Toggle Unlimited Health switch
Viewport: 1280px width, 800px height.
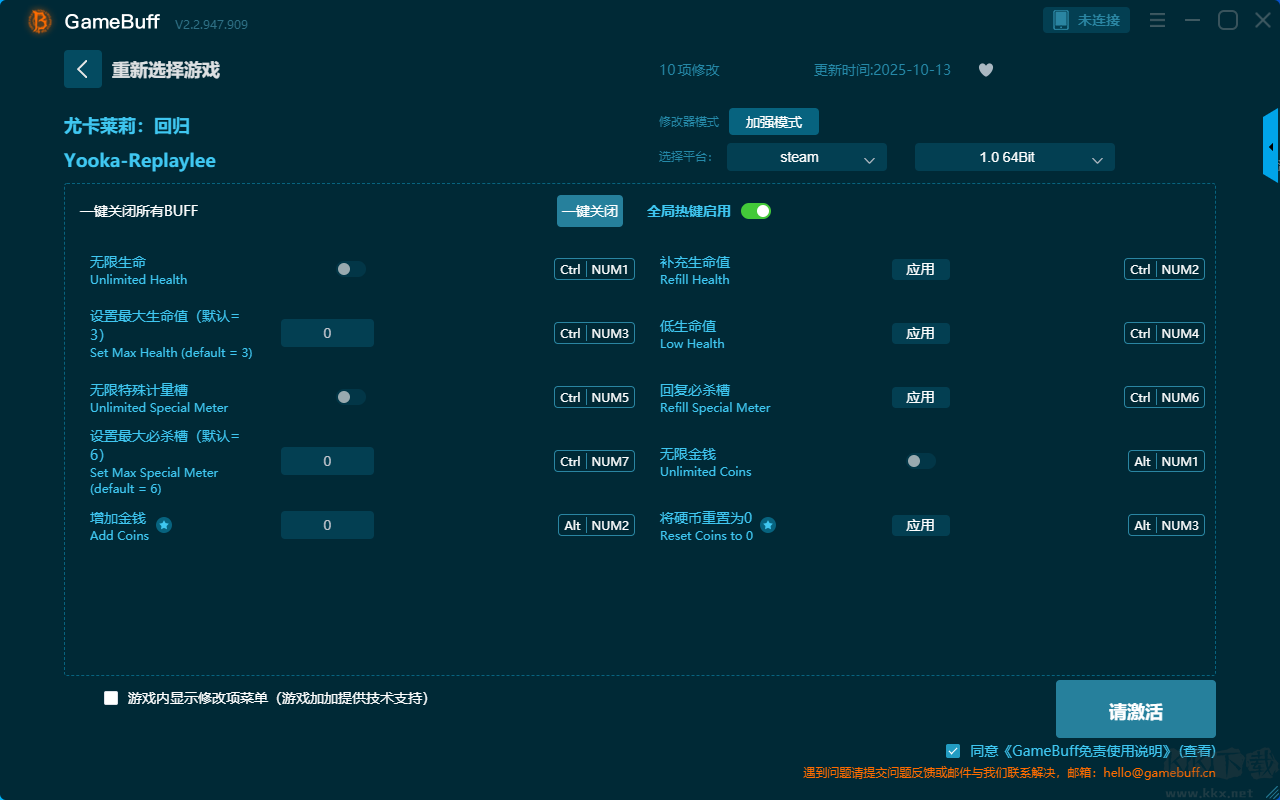click(350, 269)
